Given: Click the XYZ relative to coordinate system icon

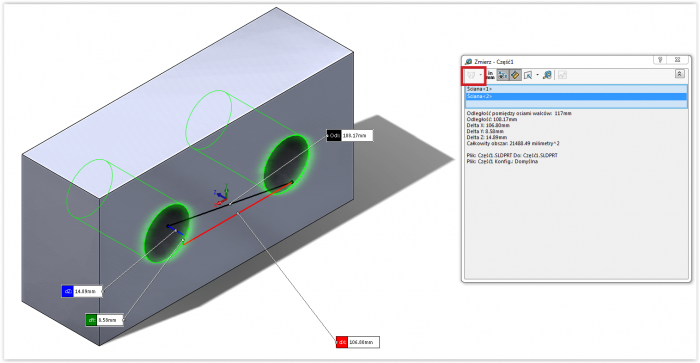Looking at the screenshot, I should point(528,75).
